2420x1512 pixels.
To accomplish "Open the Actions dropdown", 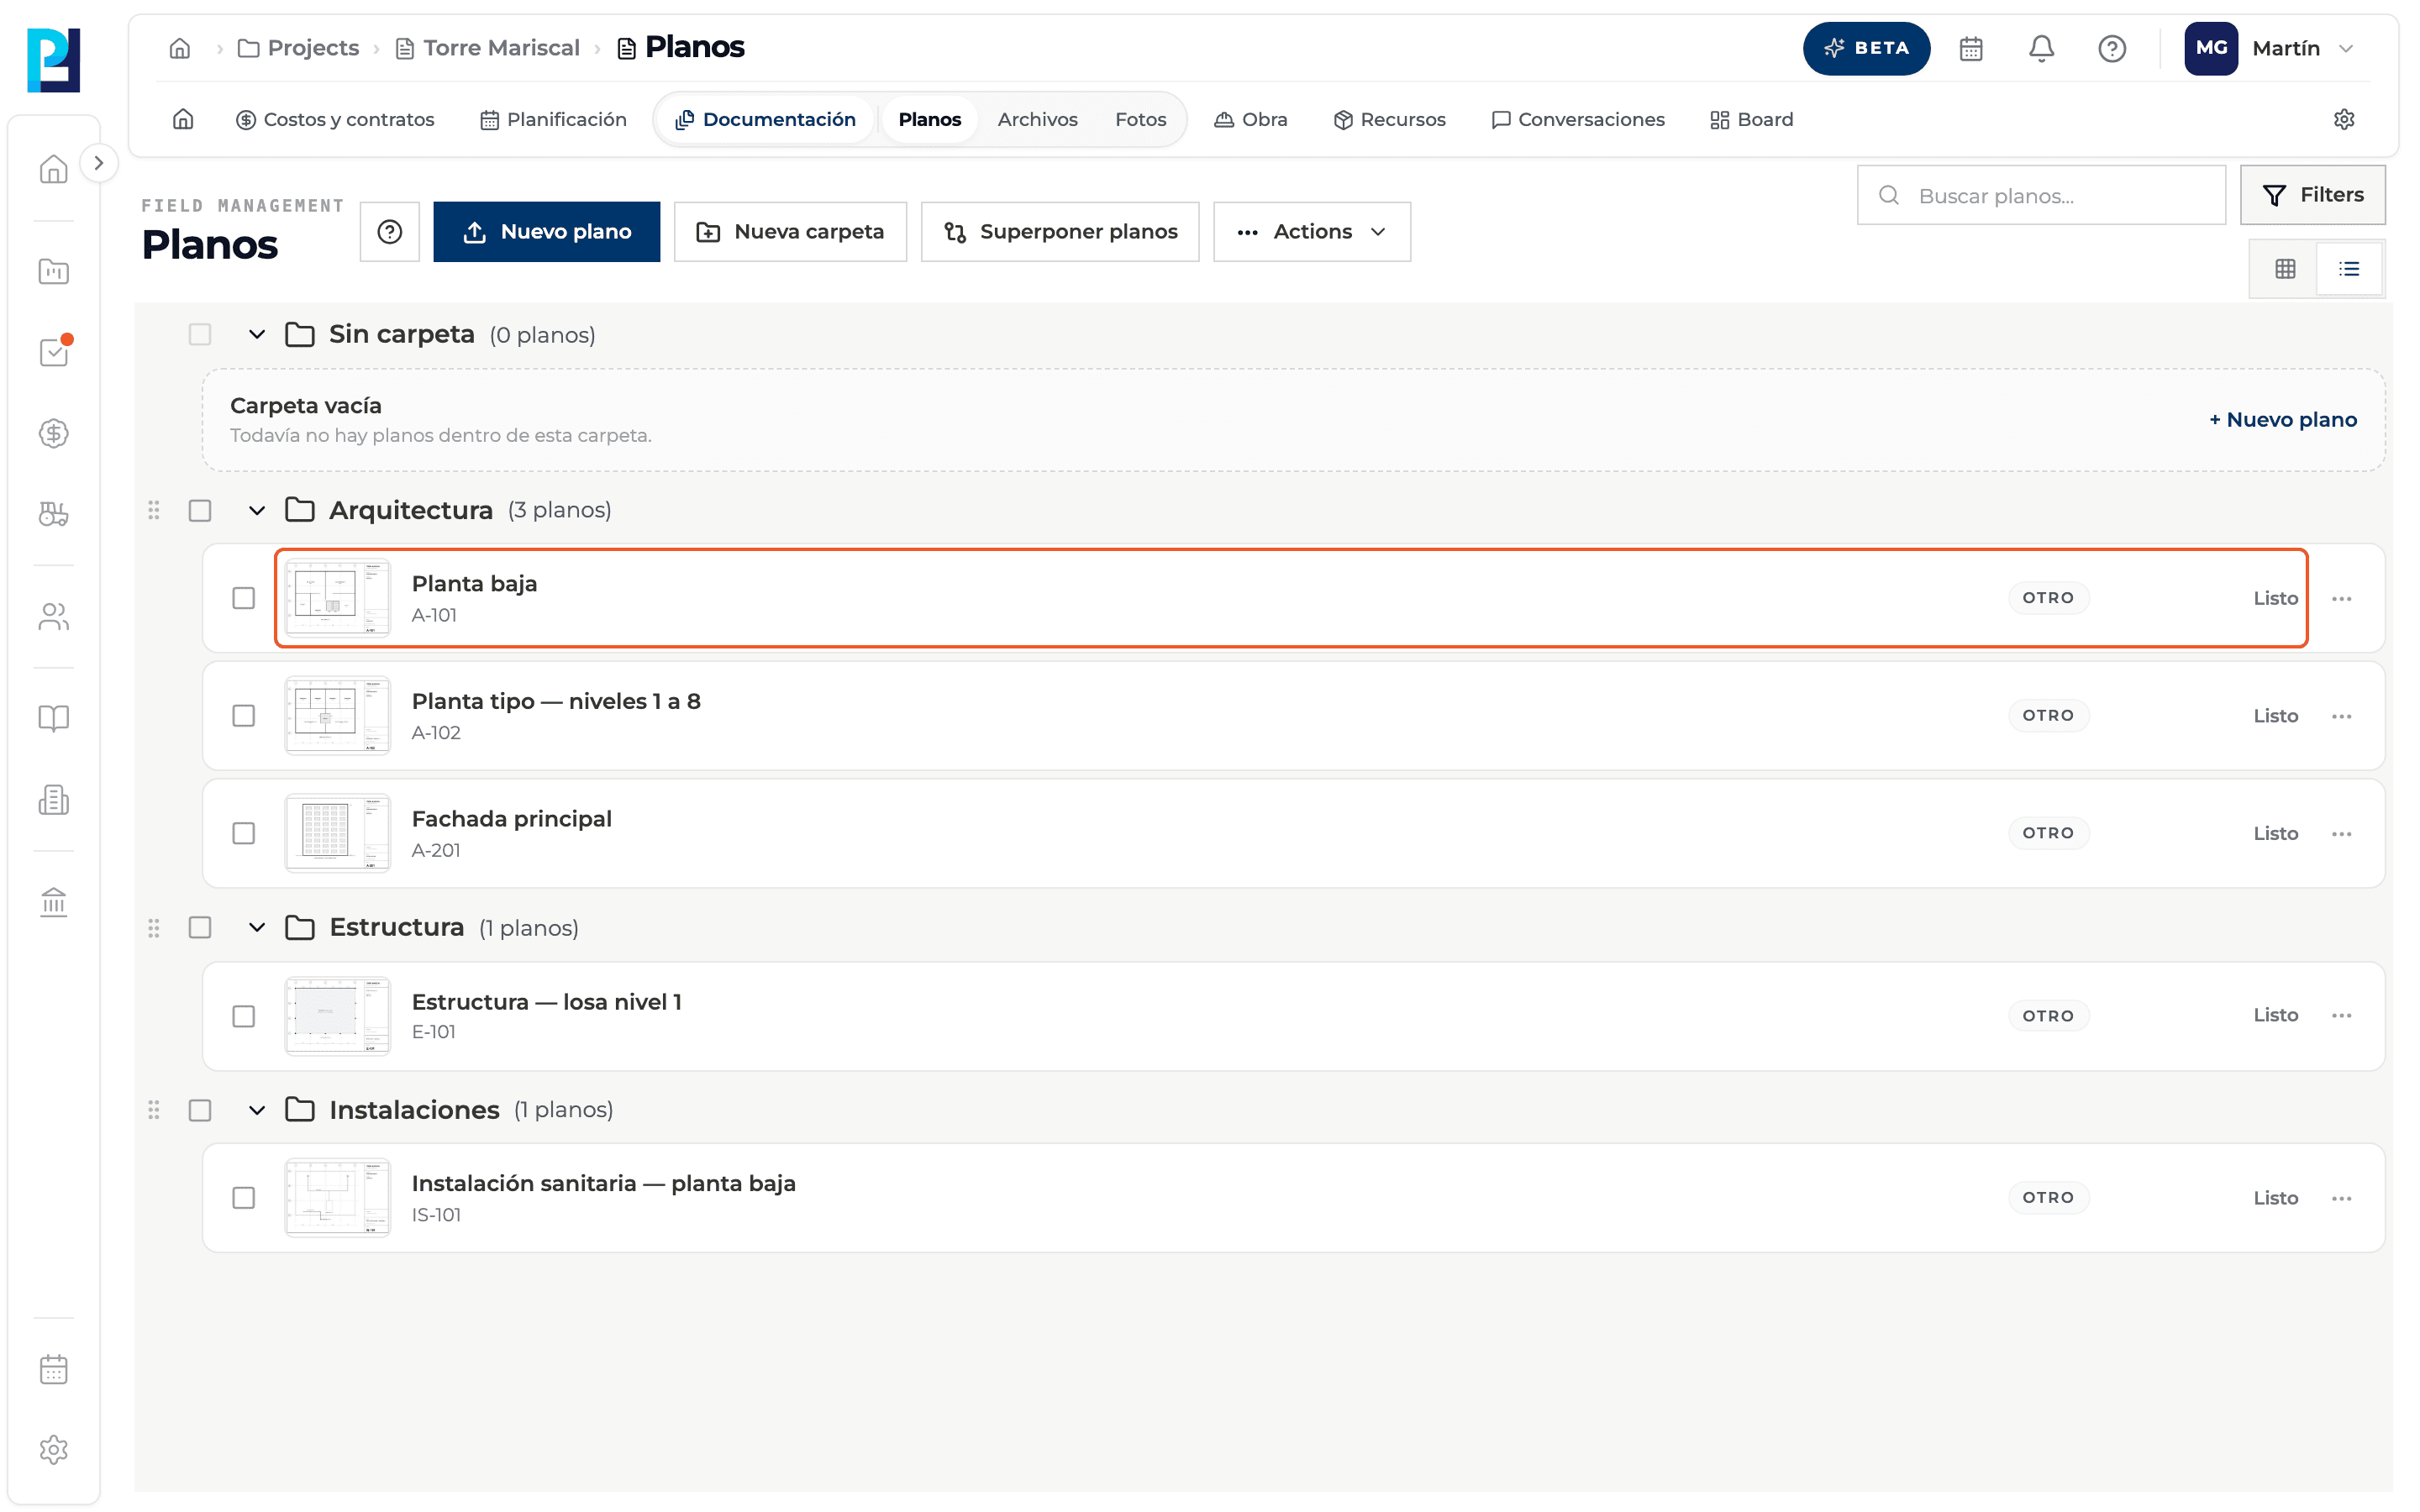I will click(x=1312, y=231).
